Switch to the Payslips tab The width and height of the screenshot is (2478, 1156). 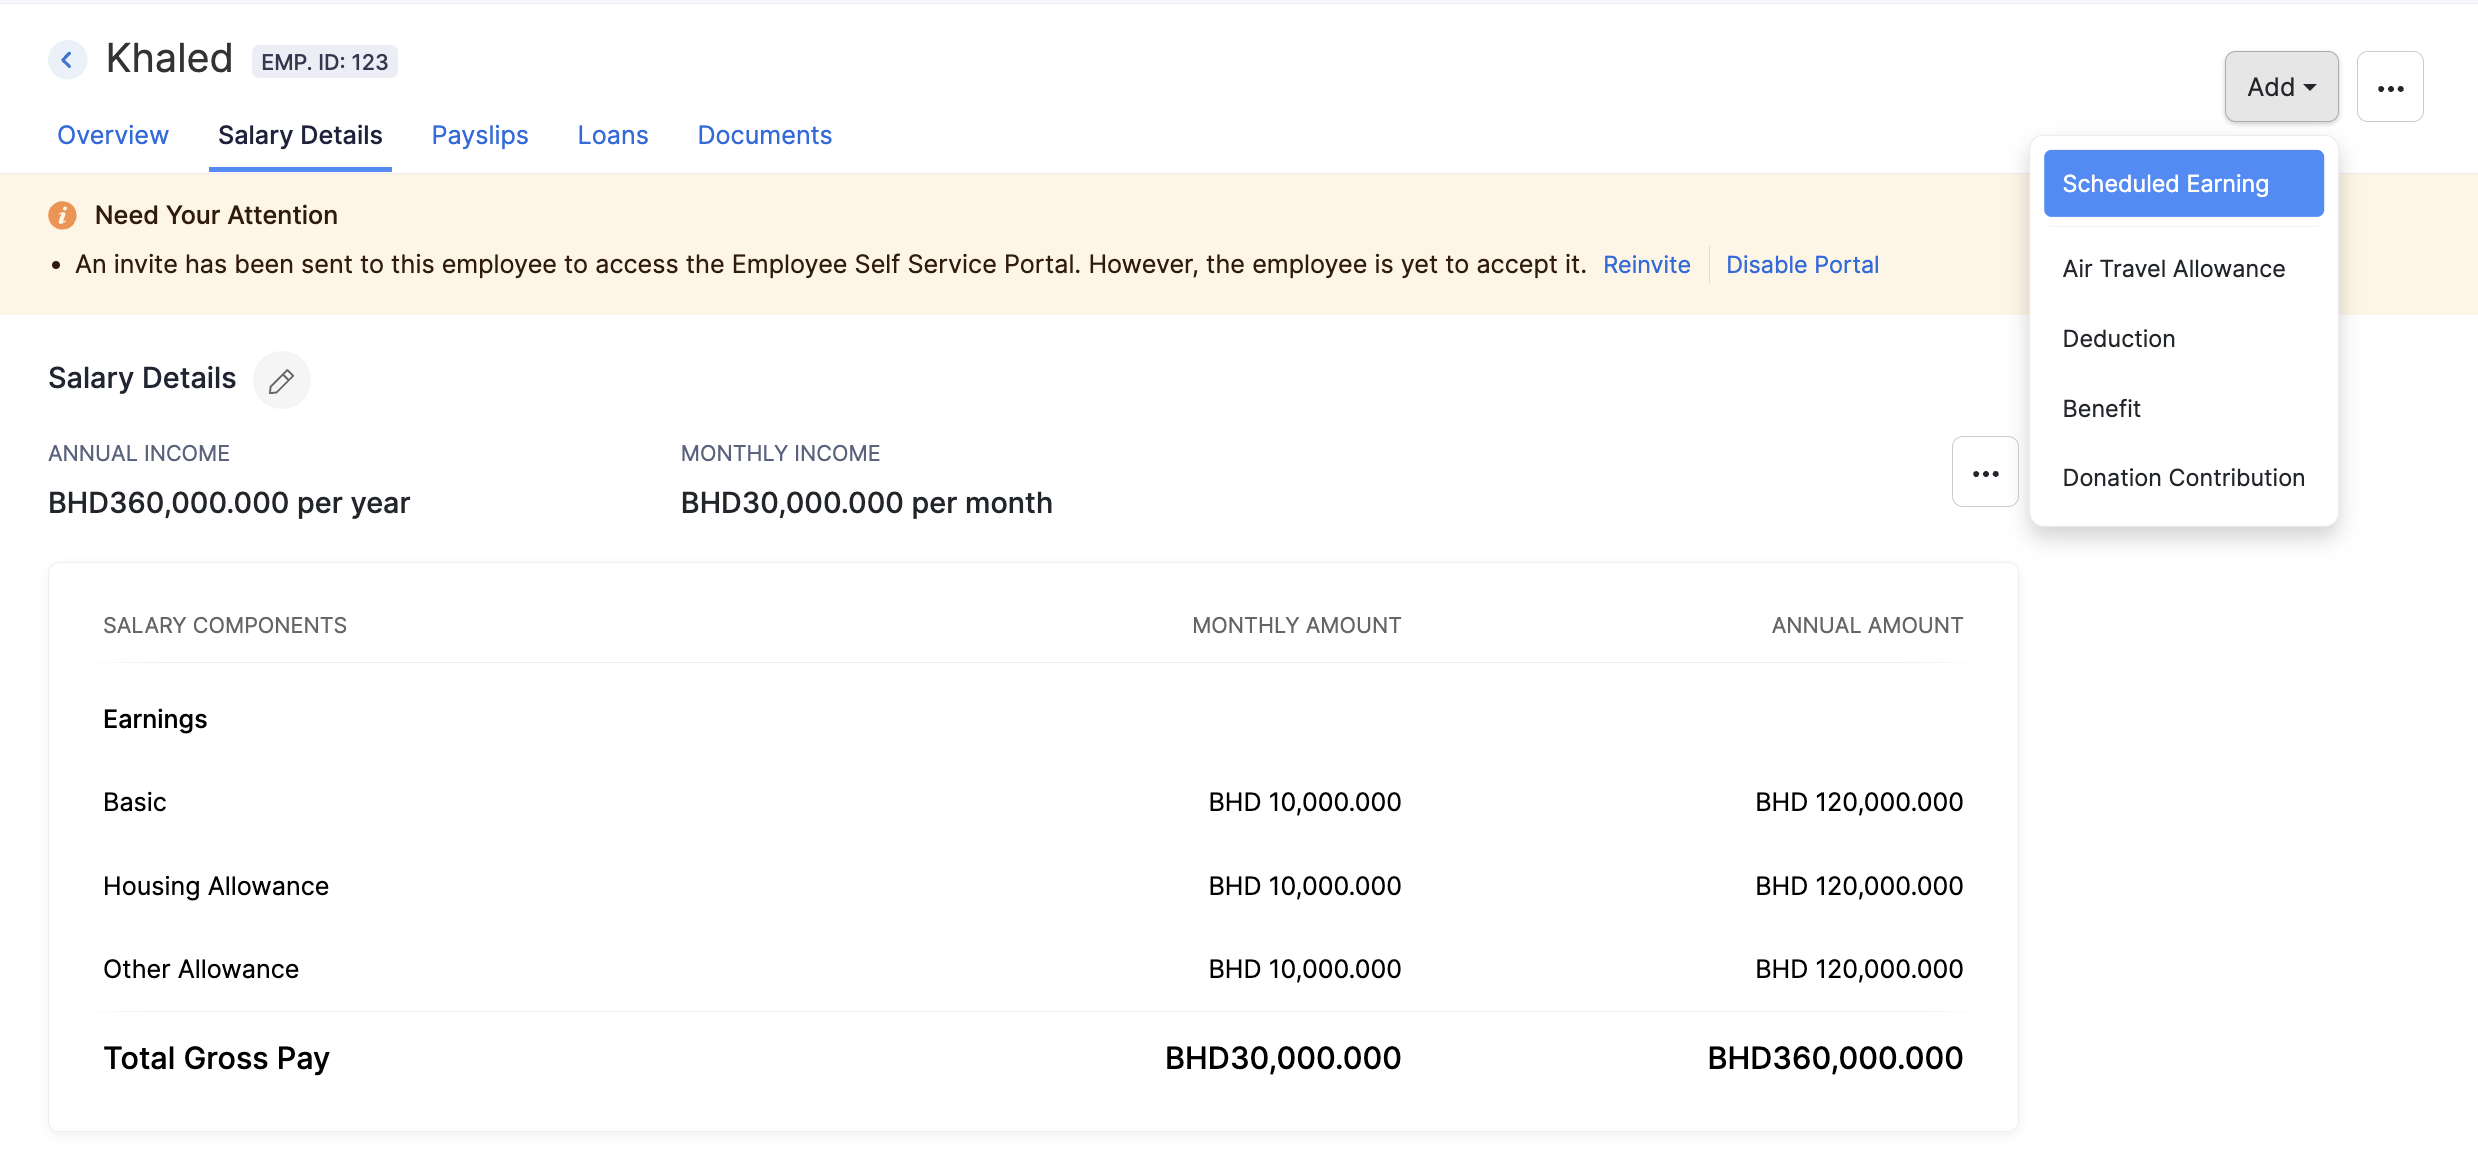[480, 135]
